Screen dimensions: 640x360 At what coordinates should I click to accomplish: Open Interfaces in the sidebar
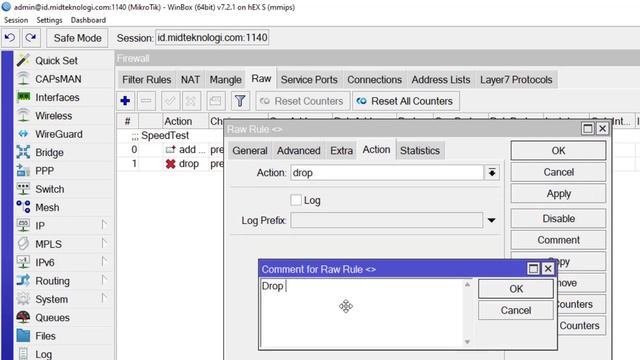57,98
